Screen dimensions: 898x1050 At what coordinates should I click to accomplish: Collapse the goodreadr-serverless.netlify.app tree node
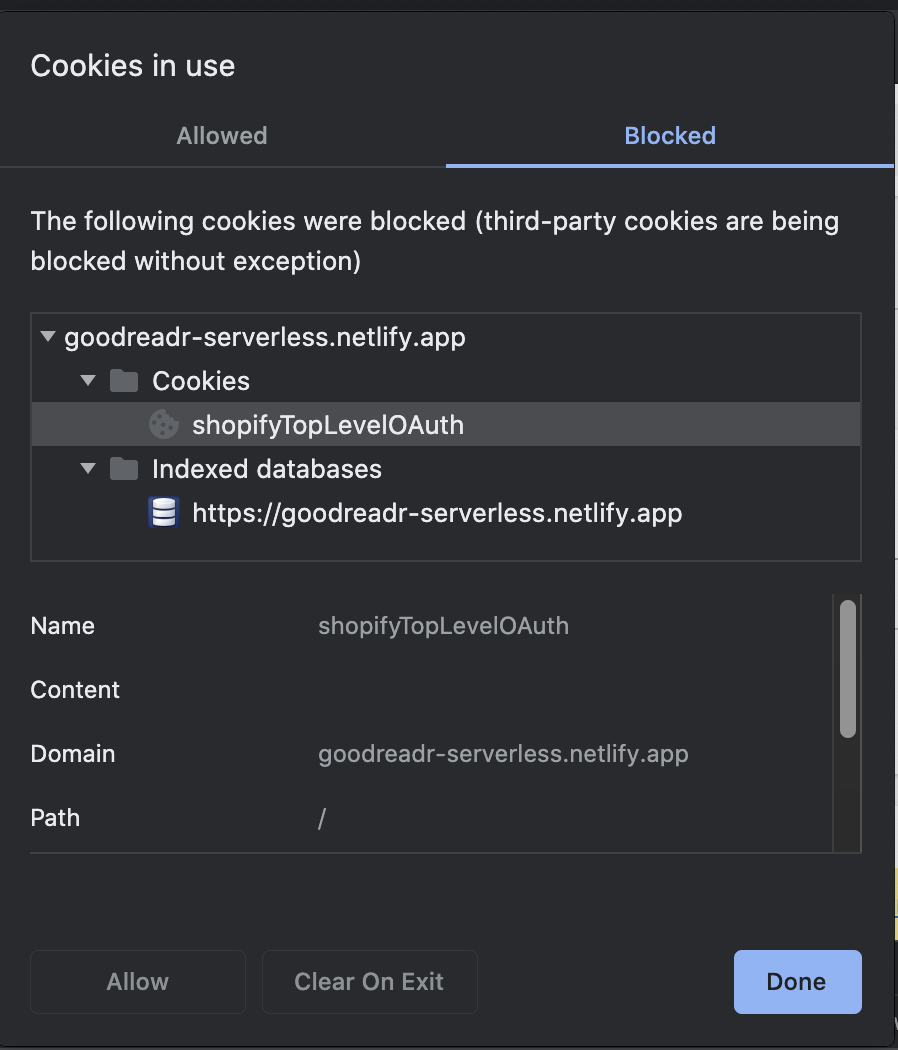pos(47,336)
